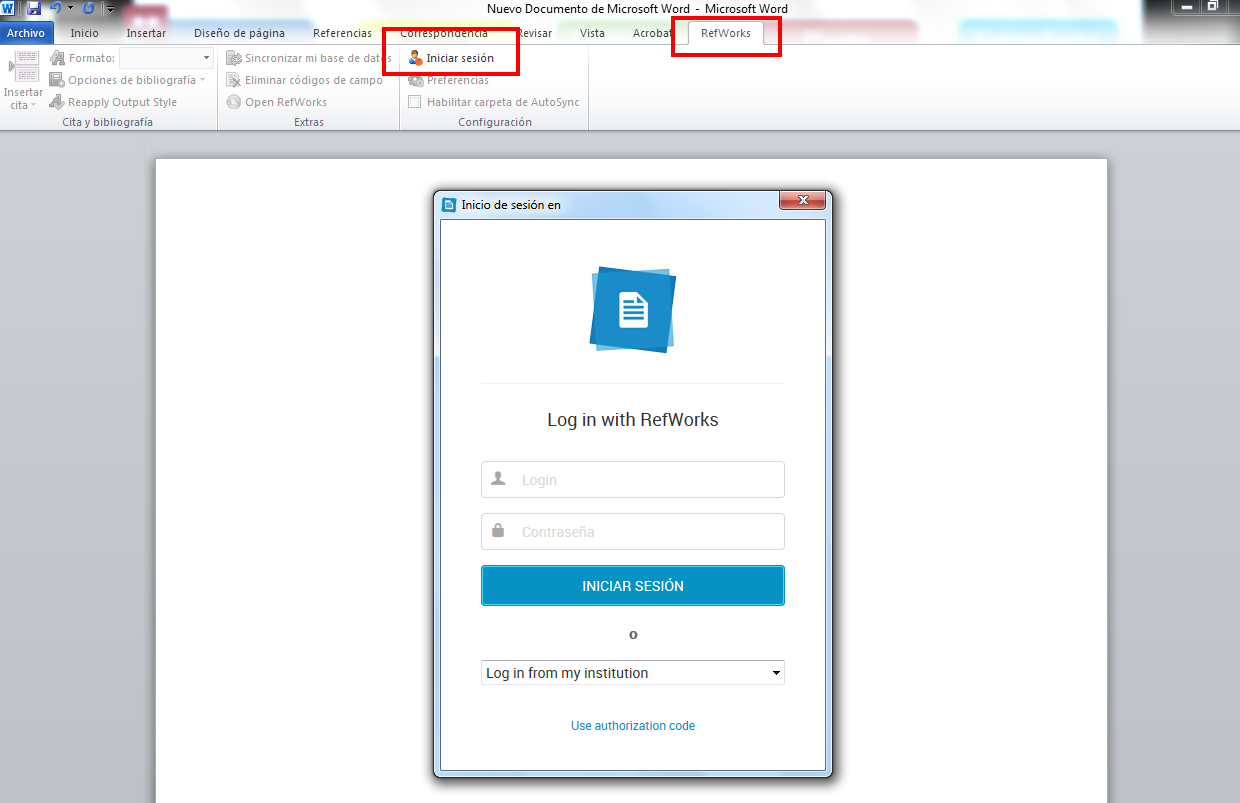1240x803 pixels.
Task: Save document via quick access toolbar icon
Action: click(x=34, y=8)
